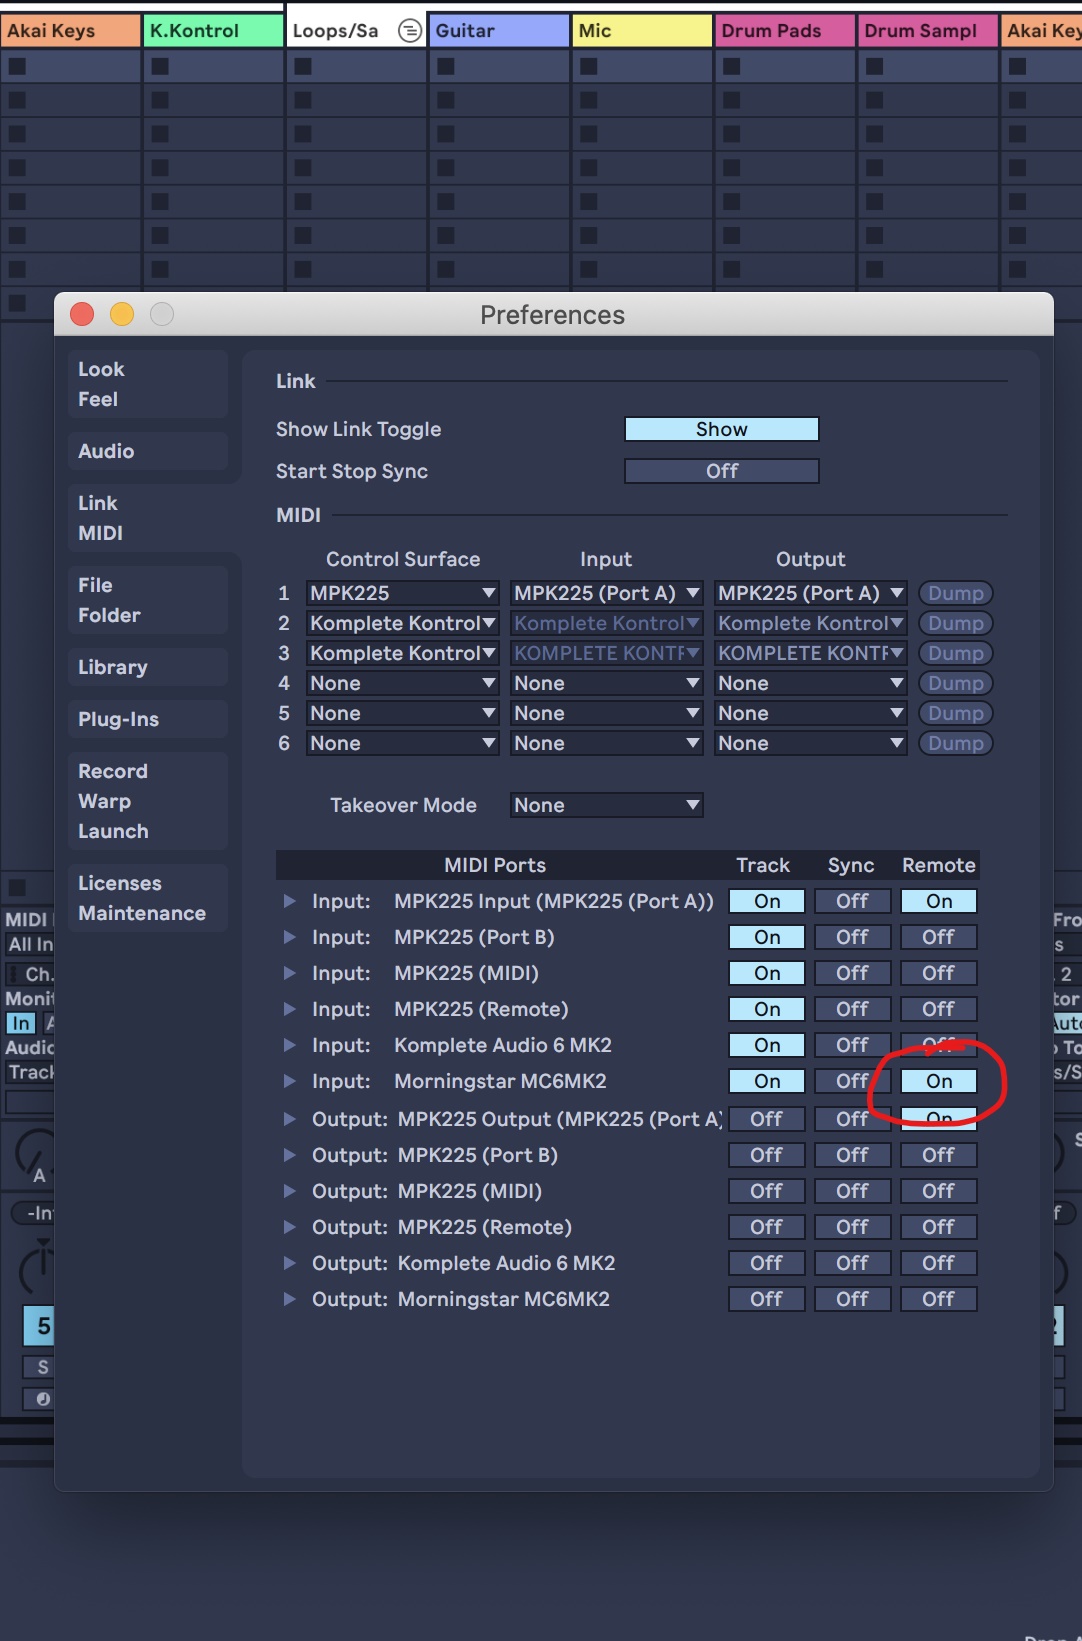Click Dump for control surface 1
The width and height of the screenshot is (1082, 1641).
[x=955, y=593]
